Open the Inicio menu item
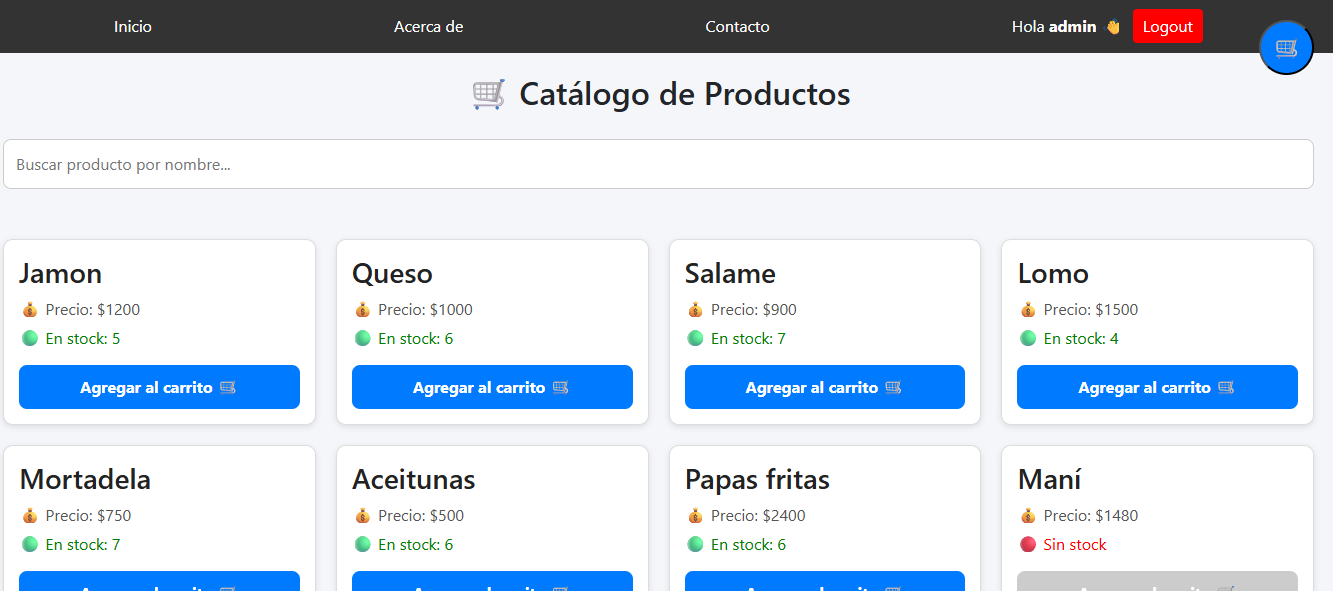This screenshot has height=591, width=1333. (x=133, y=26)
